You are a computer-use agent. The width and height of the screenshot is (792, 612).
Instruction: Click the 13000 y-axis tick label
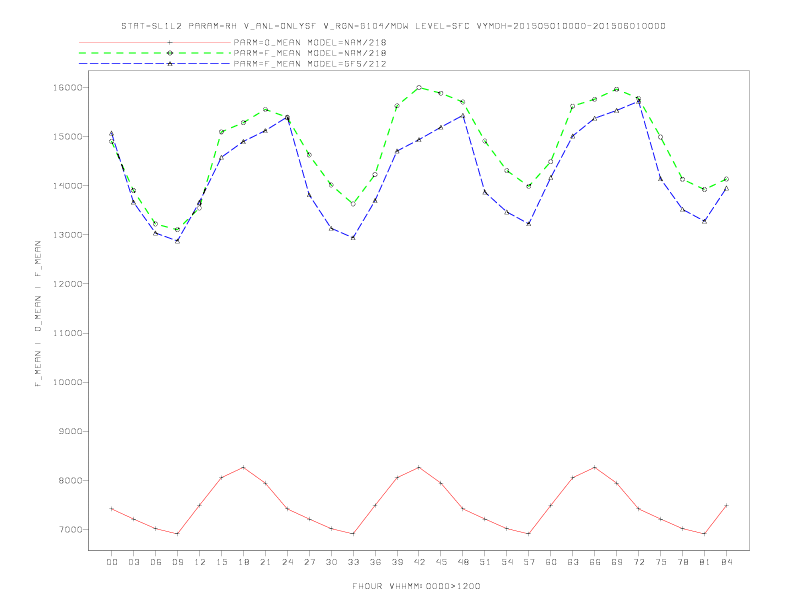67,235
